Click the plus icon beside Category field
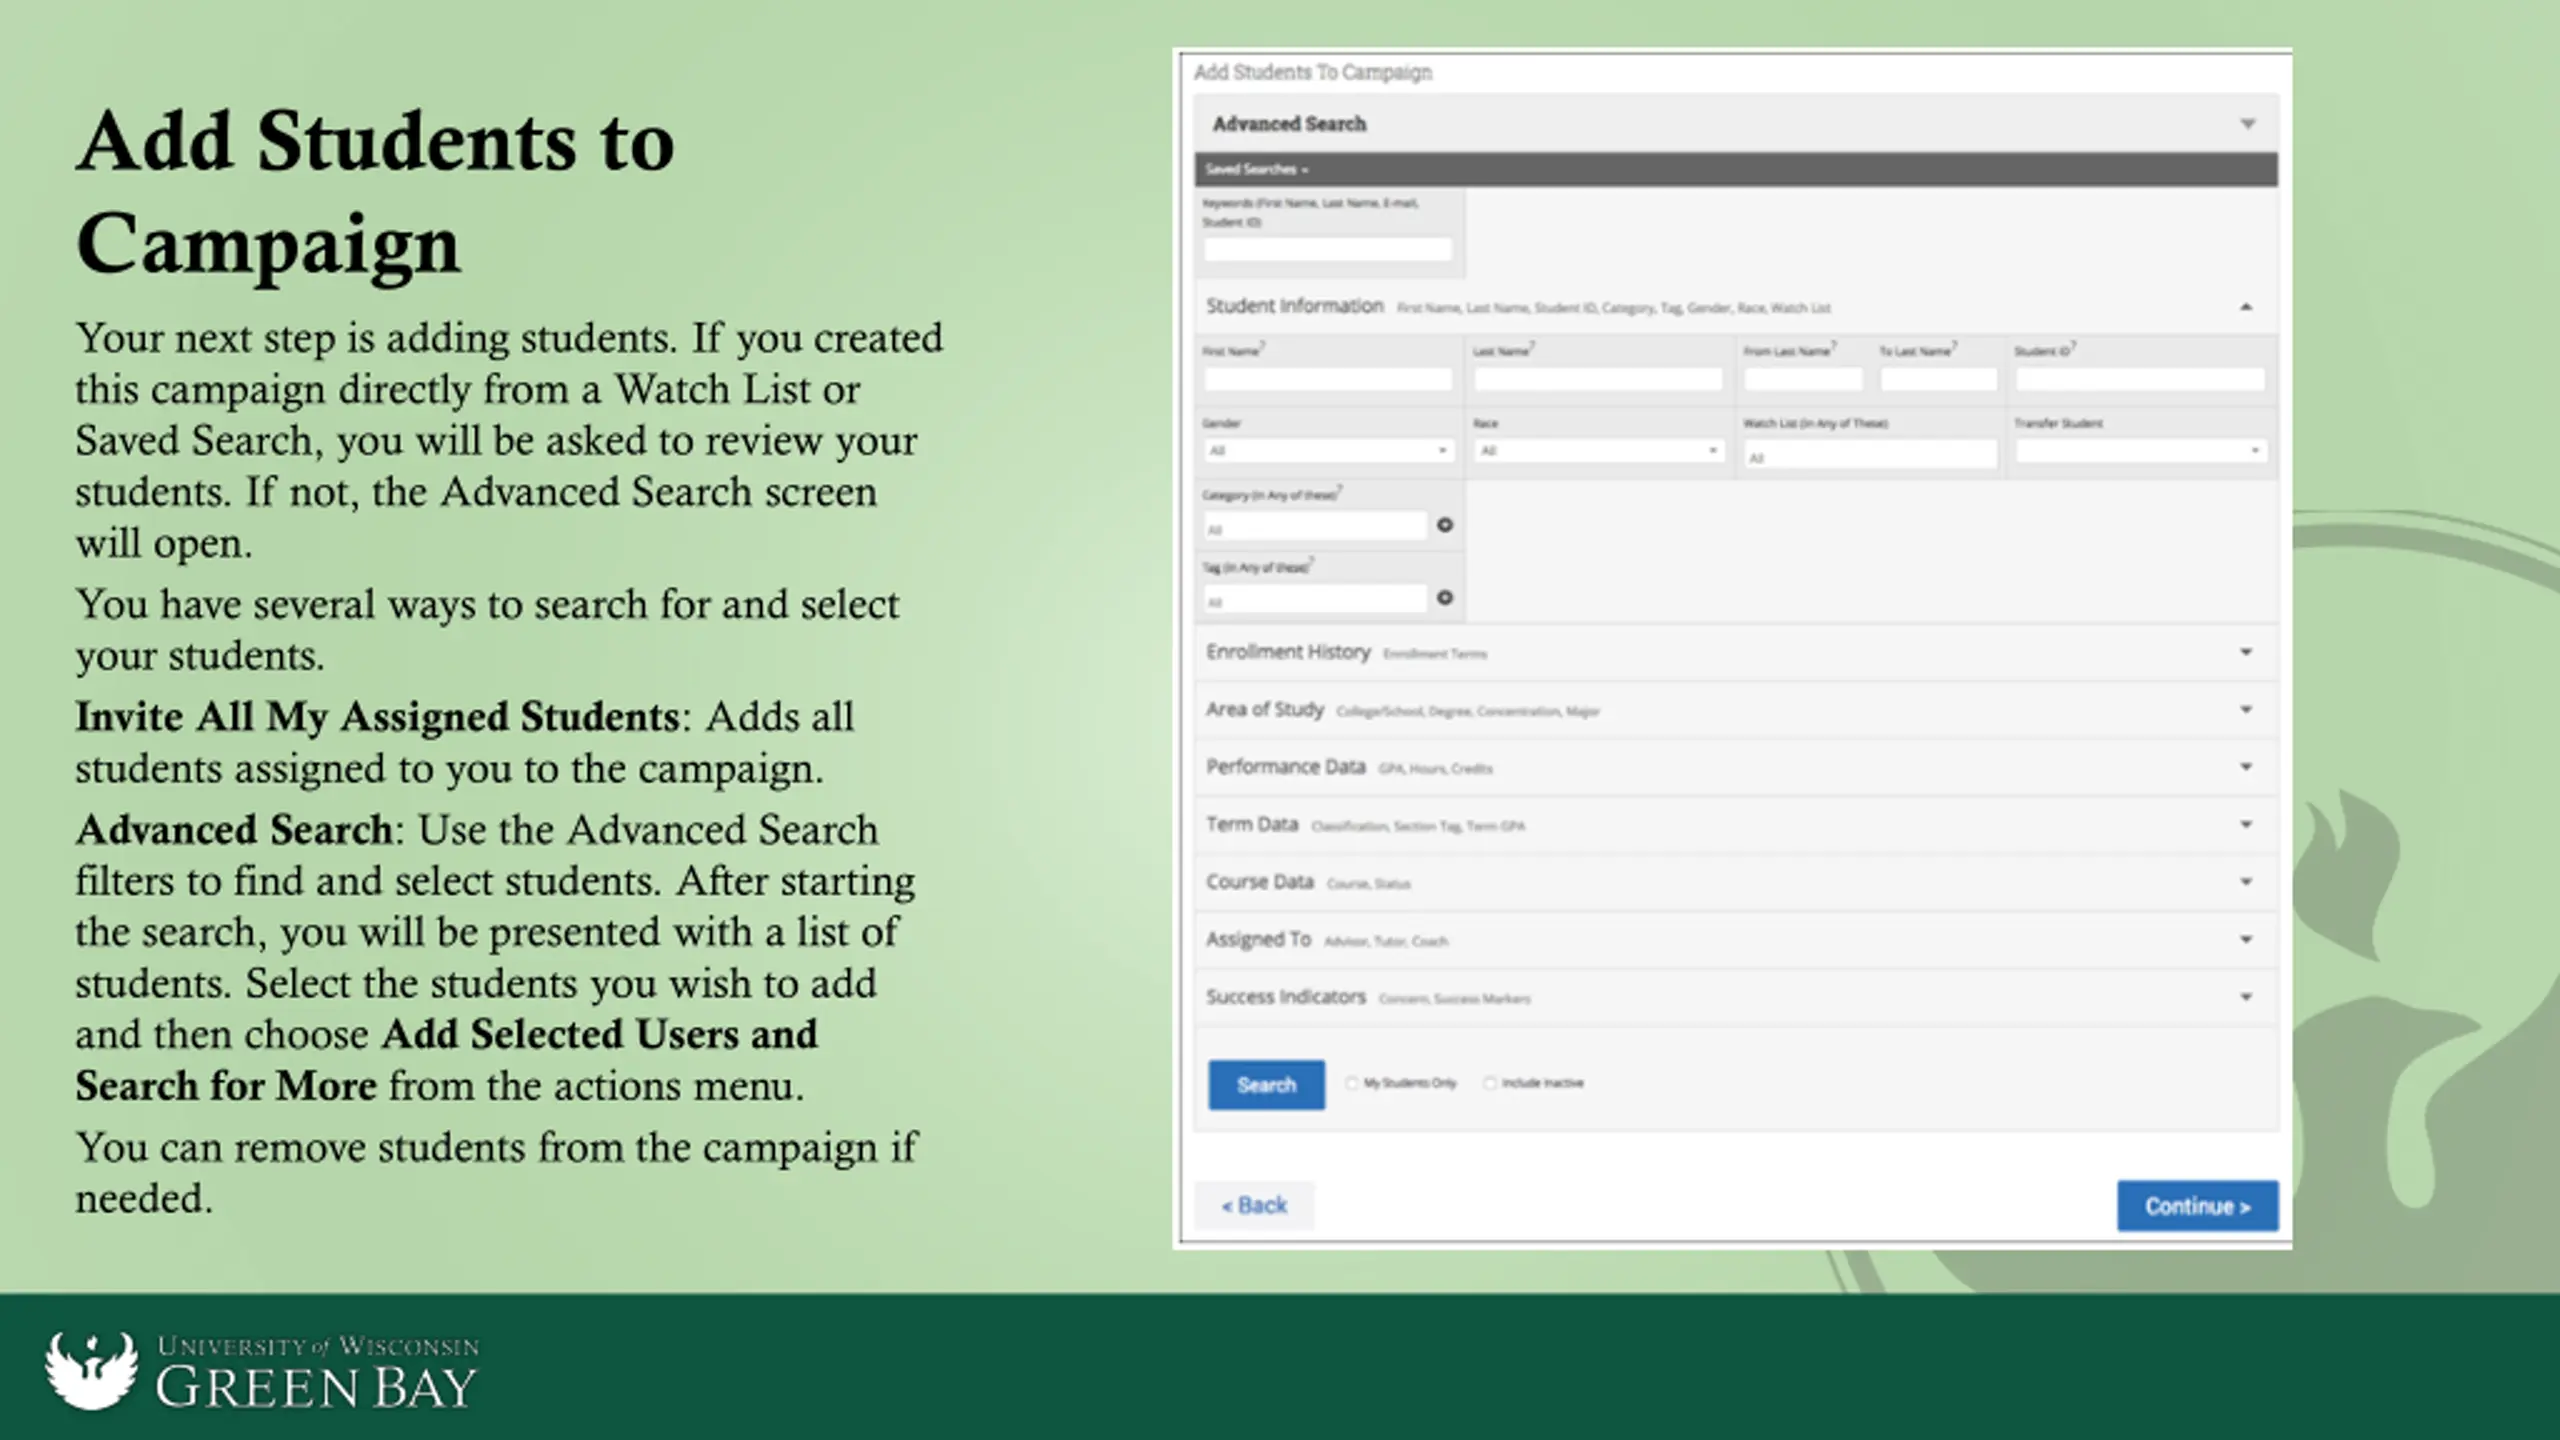Viewport: 2560px width, 1440px height. [1444, 525]
